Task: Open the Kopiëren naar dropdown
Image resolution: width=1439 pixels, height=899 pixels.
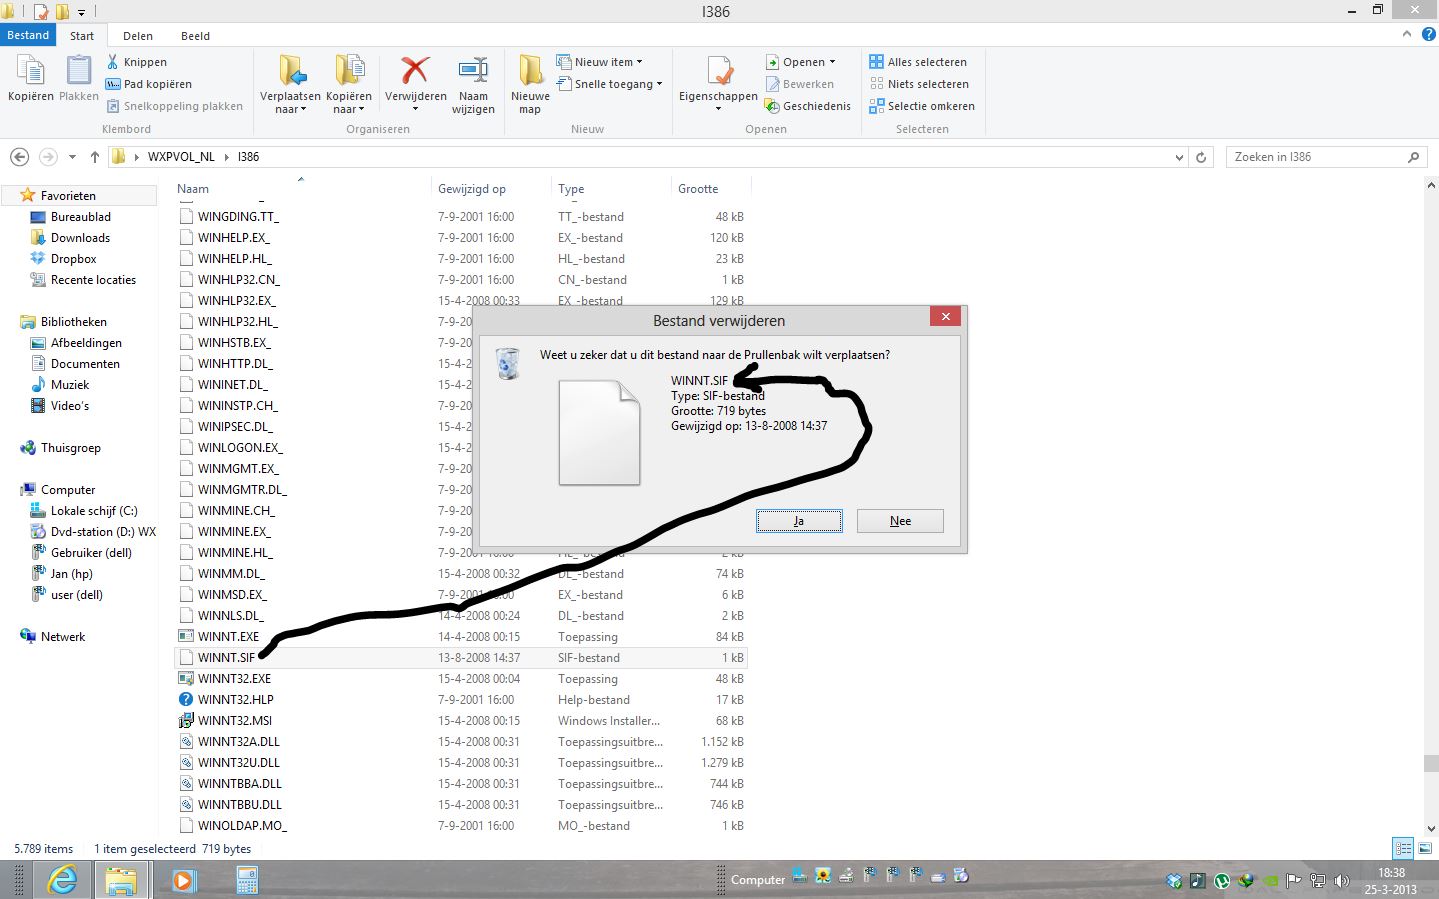Action: pos(349,84)
